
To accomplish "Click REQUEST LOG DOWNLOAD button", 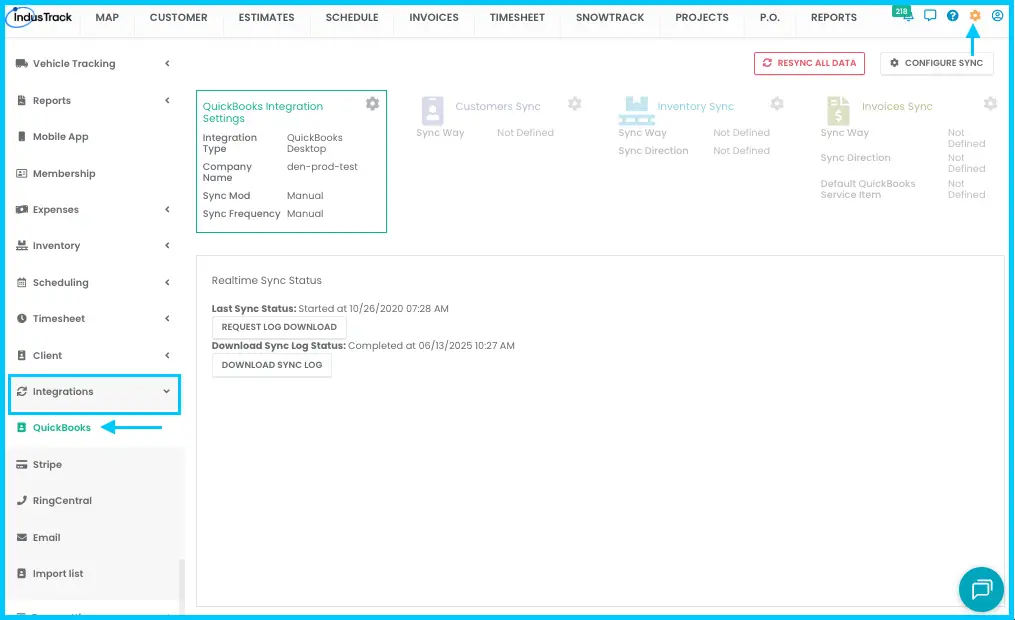I will (279, 327).
